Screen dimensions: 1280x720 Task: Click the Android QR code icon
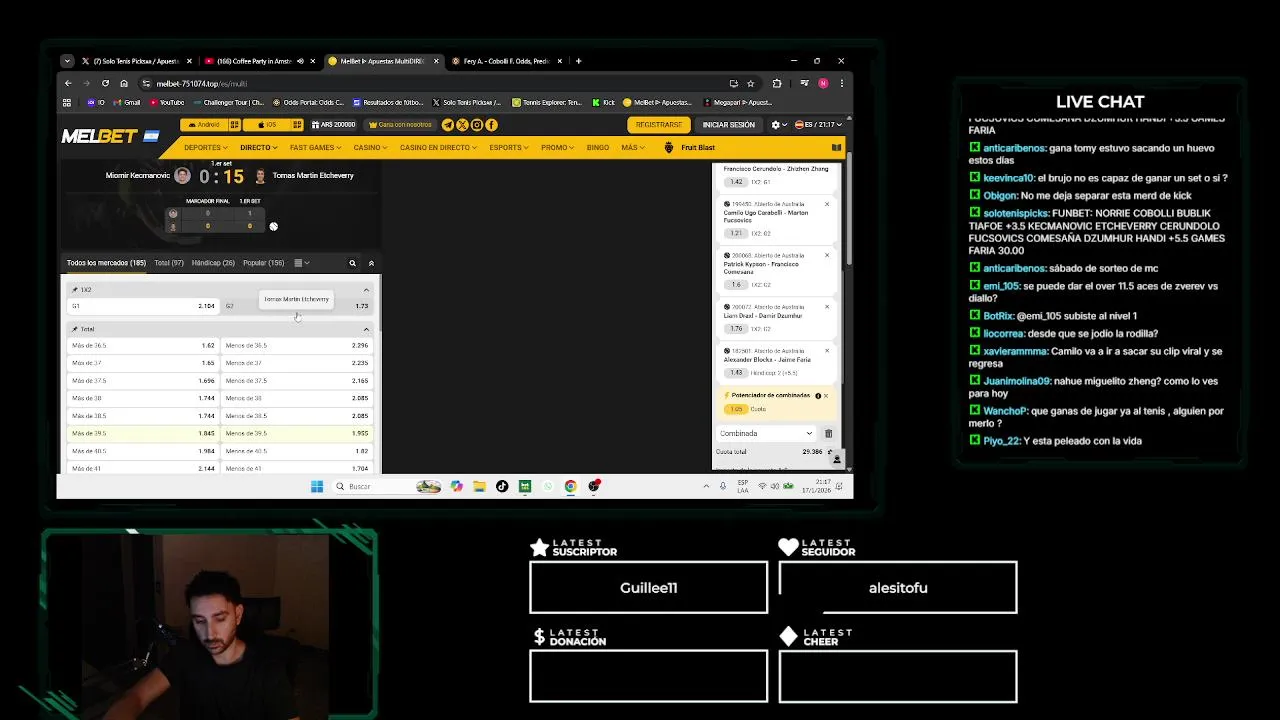tap(235, 125)
